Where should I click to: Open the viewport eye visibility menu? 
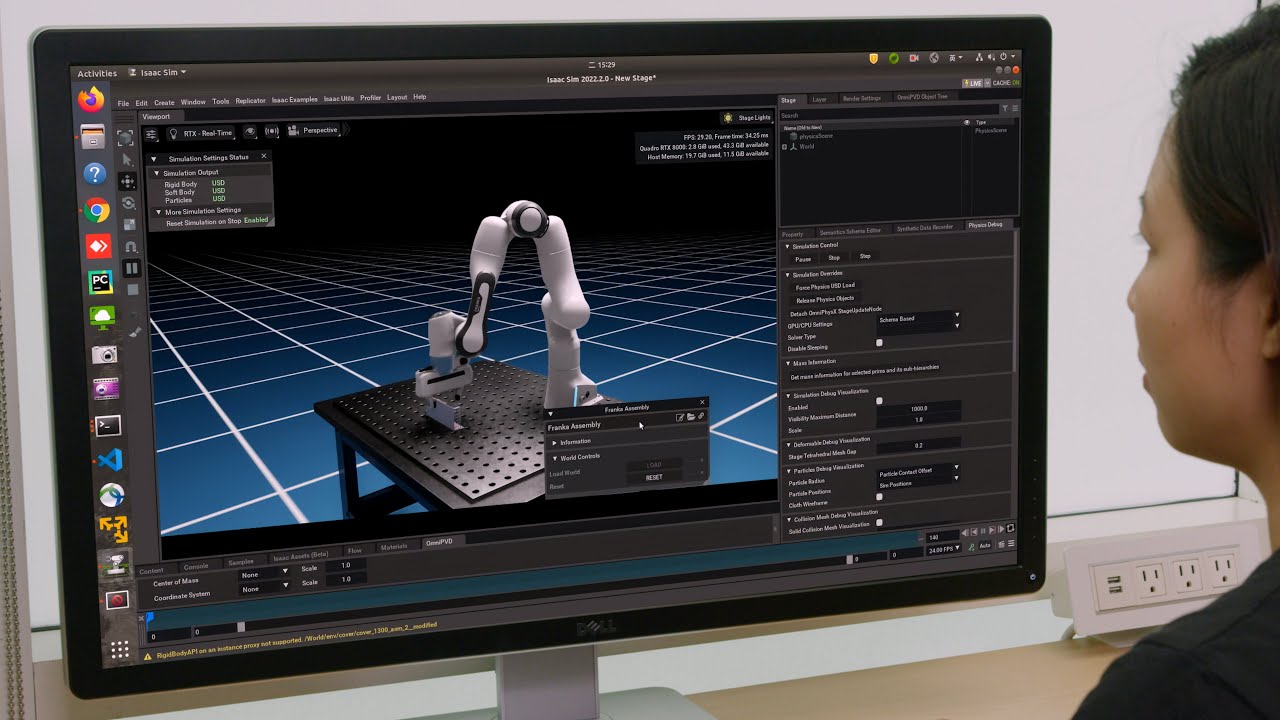[x=249, y=132]
